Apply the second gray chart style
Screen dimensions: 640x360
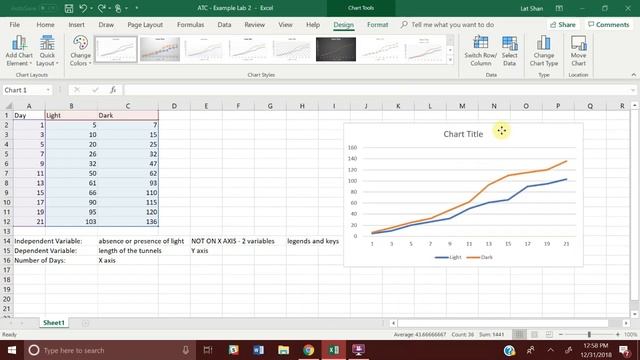(x=160, y=49)
